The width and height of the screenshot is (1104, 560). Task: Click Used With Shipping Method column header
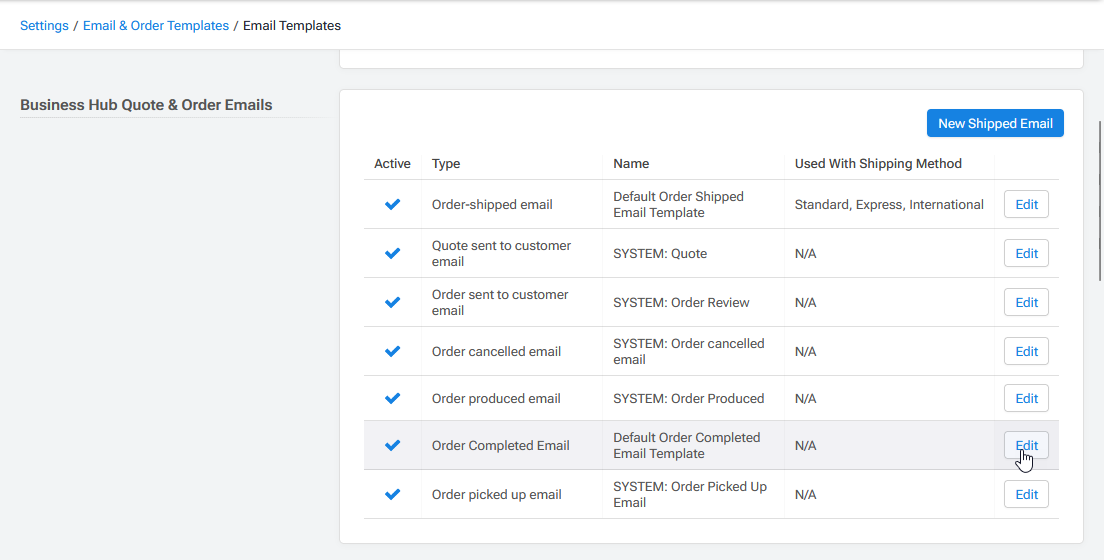878,163
